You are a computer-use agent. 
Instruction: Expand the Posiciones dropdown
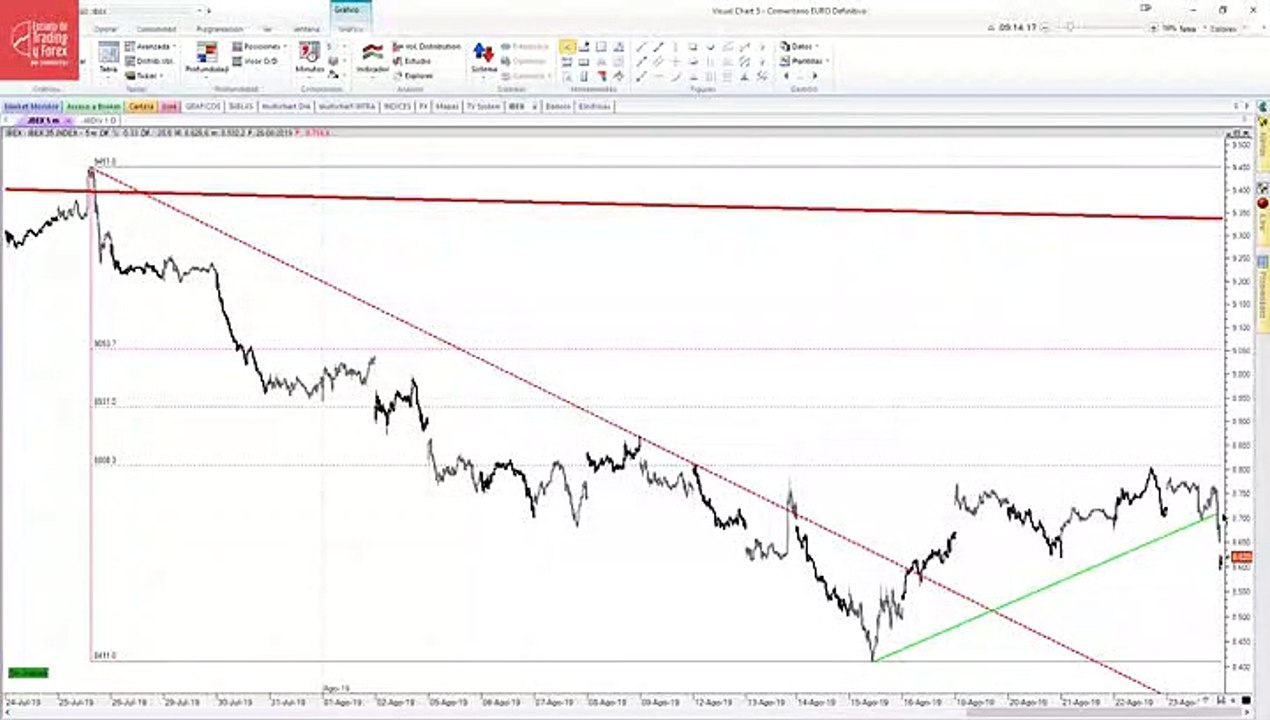(x=259, y=47)
